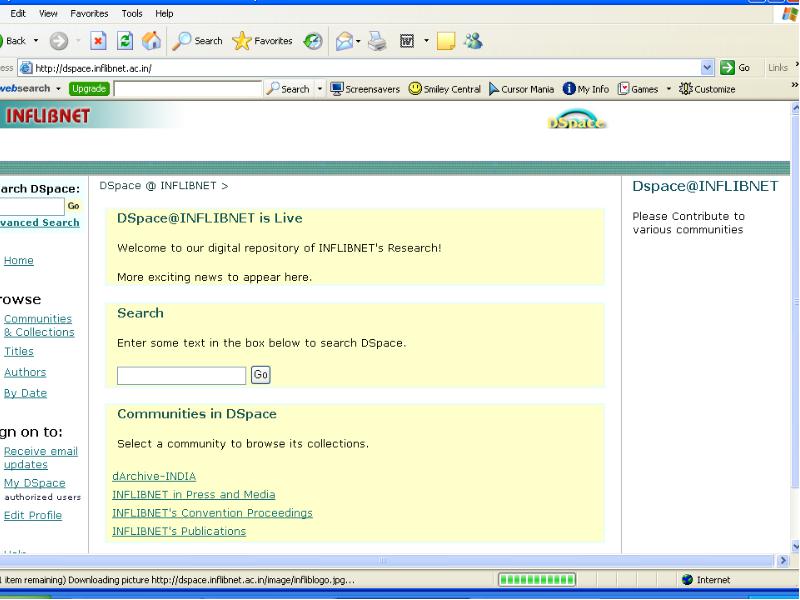800x600 pixels.
Task: Click the vertical scrollbar down arrow
Action: (795, 546)
